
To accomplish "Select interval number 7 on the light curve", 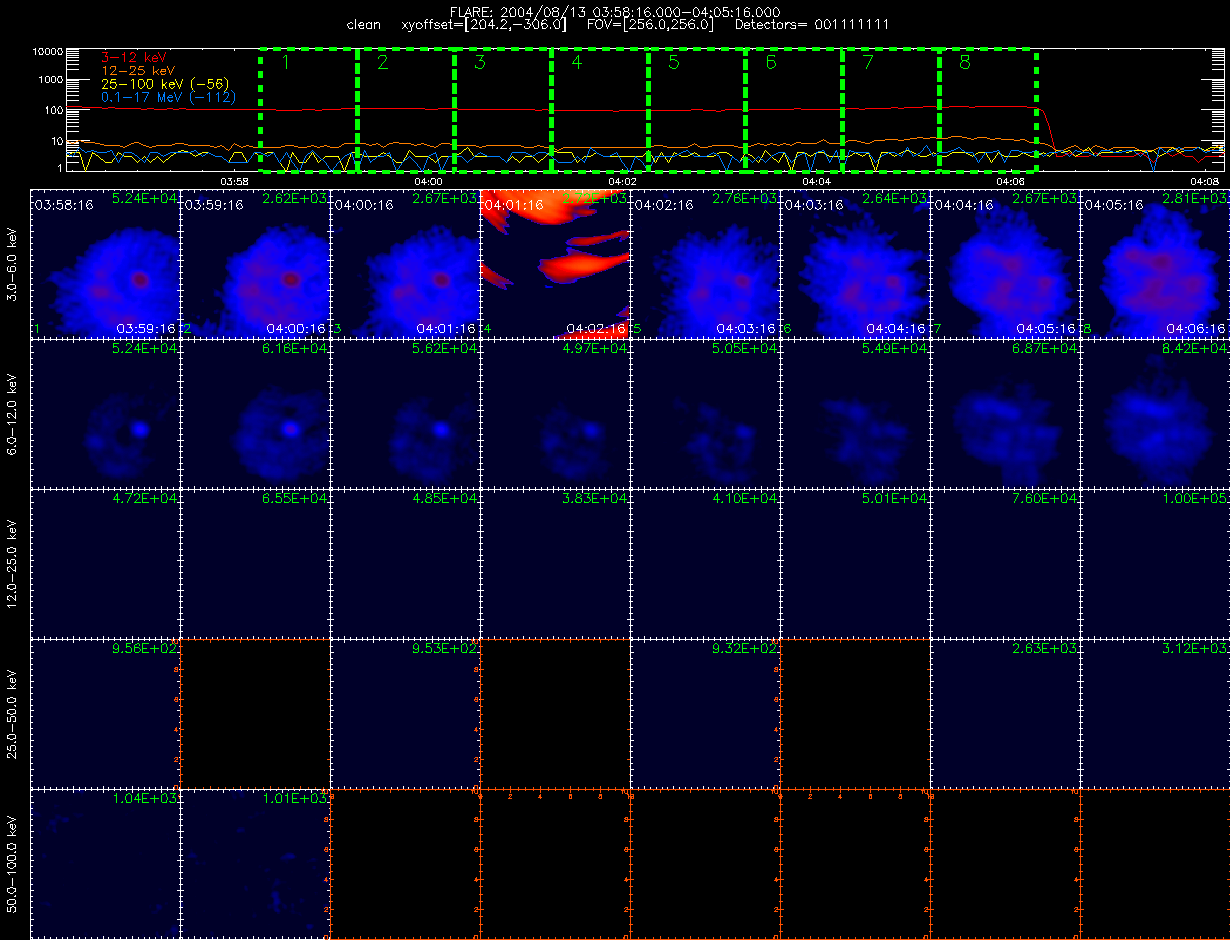I will [x=867, y=63].
